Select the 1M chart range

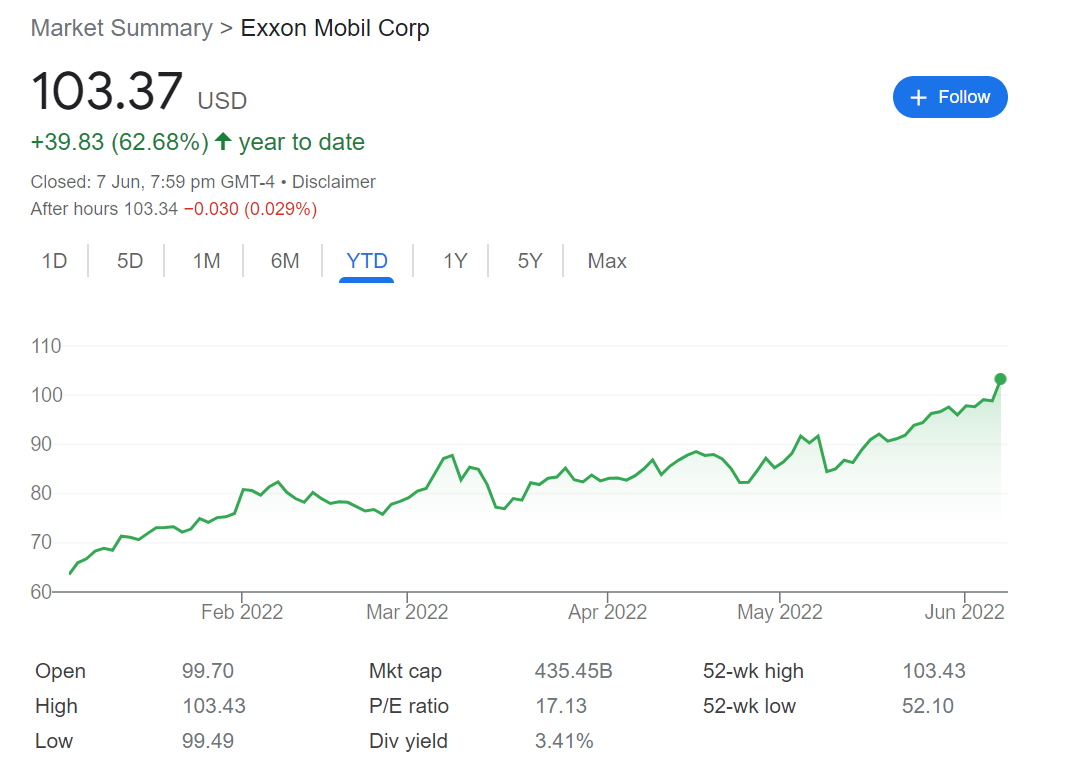tap(206, 261)
